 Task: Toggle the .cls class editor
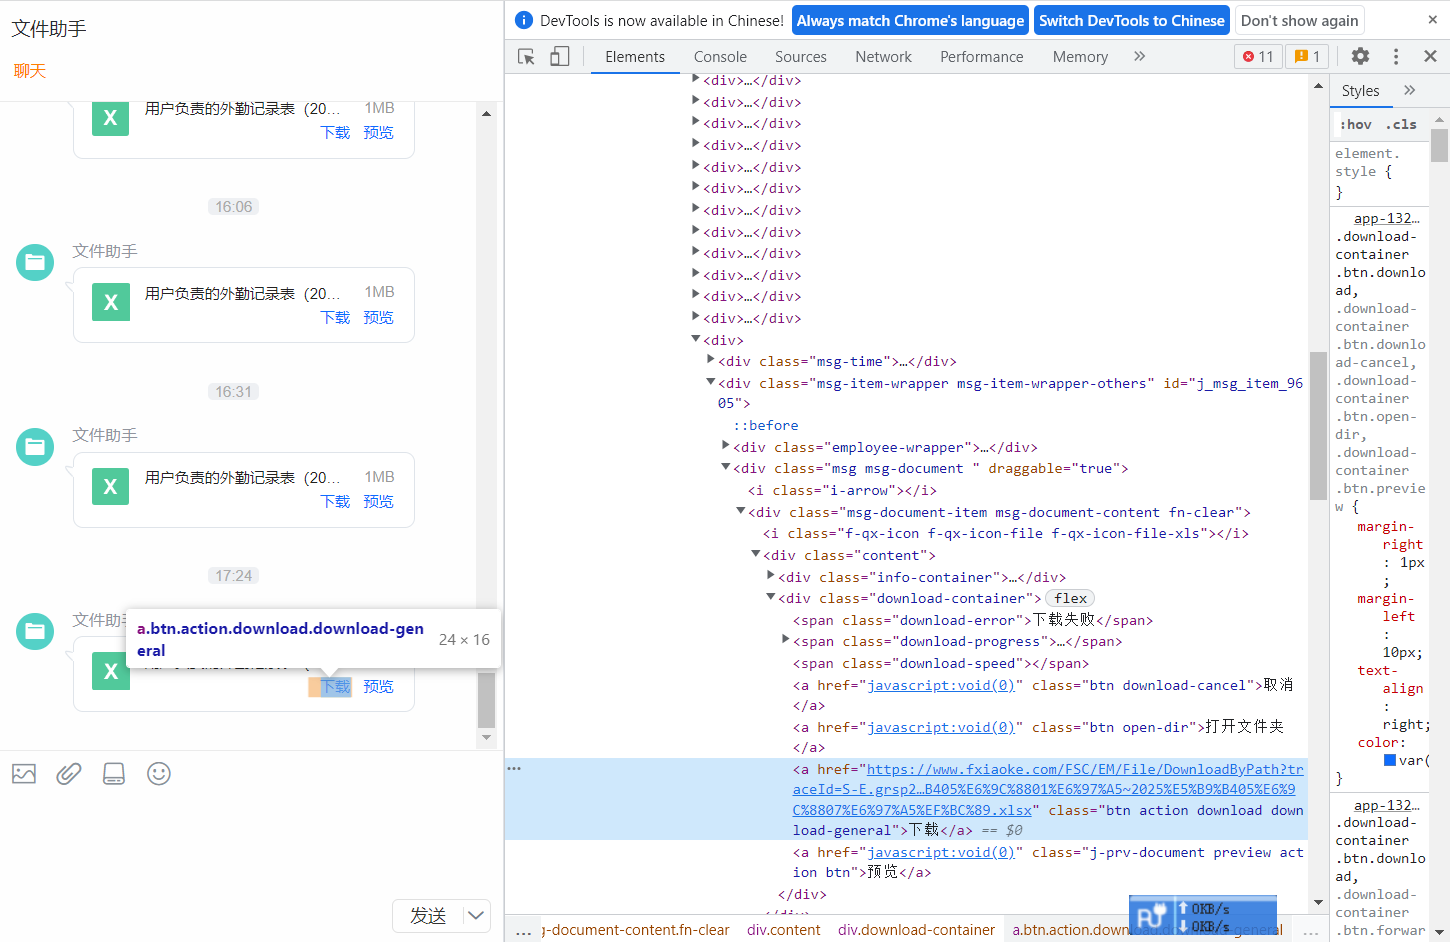pyautogui.click(x=1401, y=125)
